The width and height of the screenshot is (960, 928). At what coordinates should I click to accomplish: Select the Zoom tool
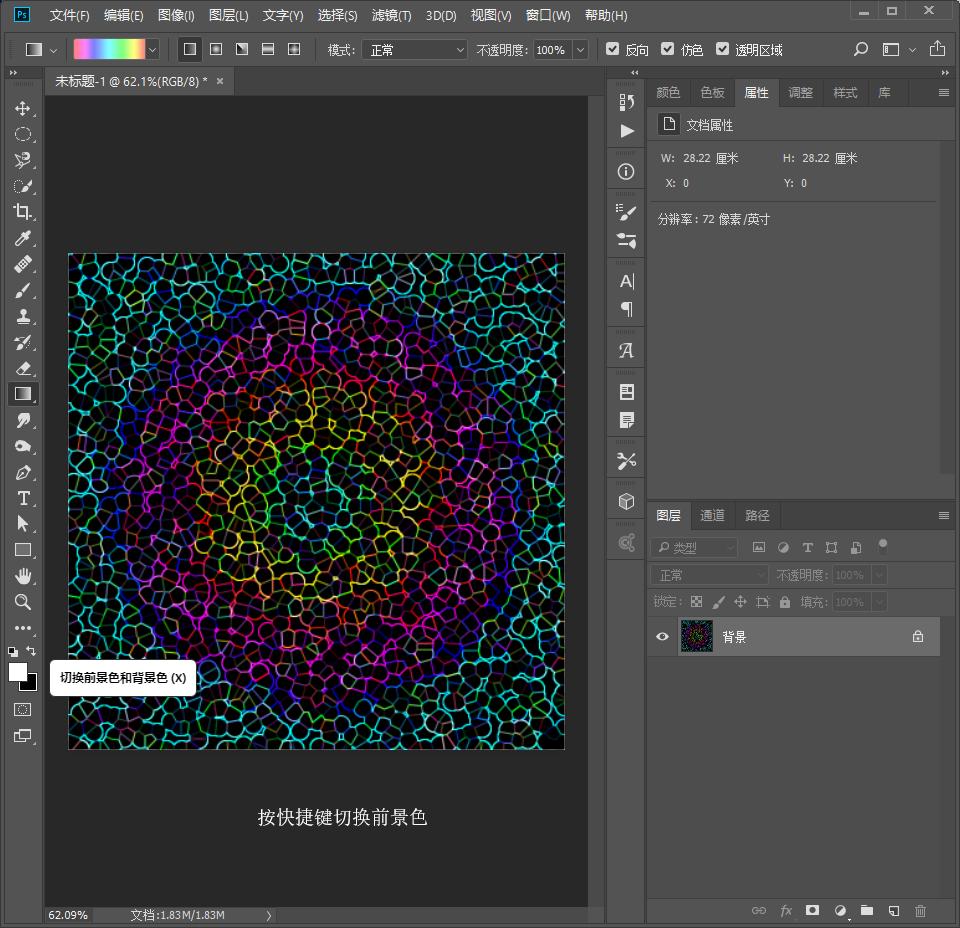(22, 602)
